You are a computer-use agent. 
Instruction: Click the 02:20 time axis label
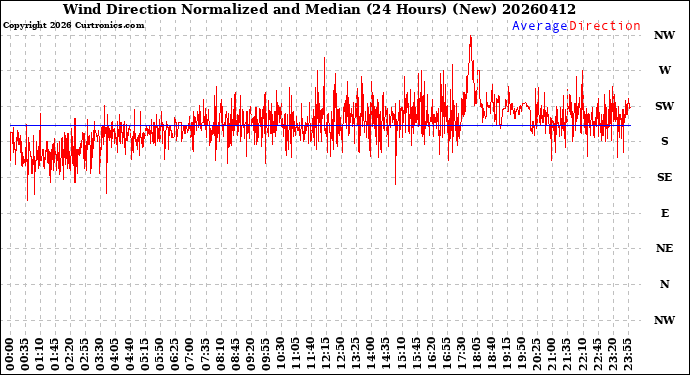(70, 354)
